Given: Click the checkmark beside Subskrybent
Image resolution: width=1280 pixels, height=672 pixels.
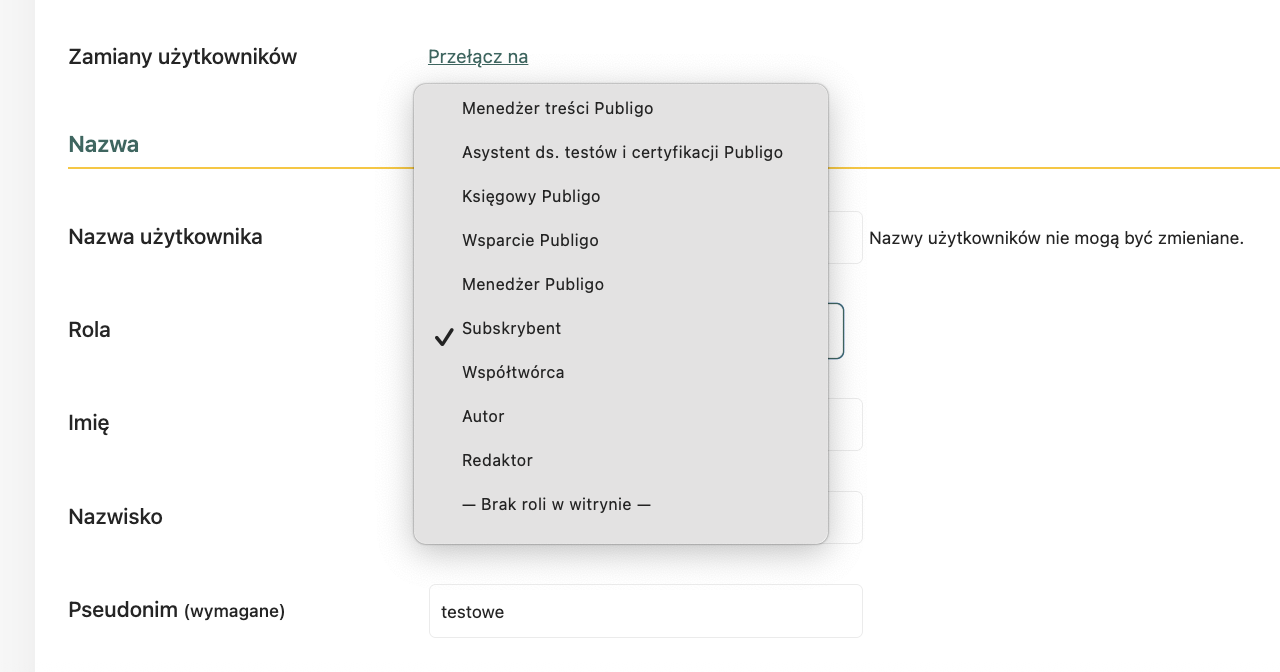Looking at the screenshot, I should (444, 338).
